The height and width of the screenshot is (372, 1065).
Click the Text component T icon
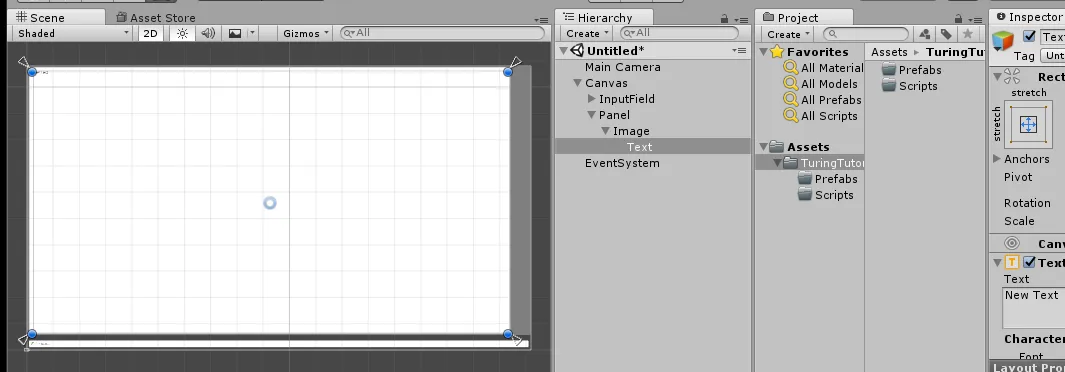coord(1012,263)
